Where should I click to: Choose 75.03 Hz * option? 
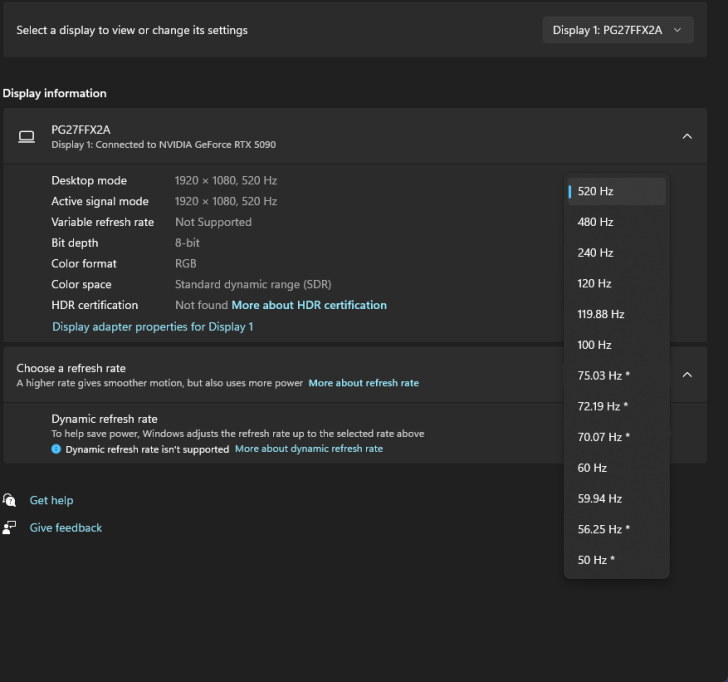point(617,376)
